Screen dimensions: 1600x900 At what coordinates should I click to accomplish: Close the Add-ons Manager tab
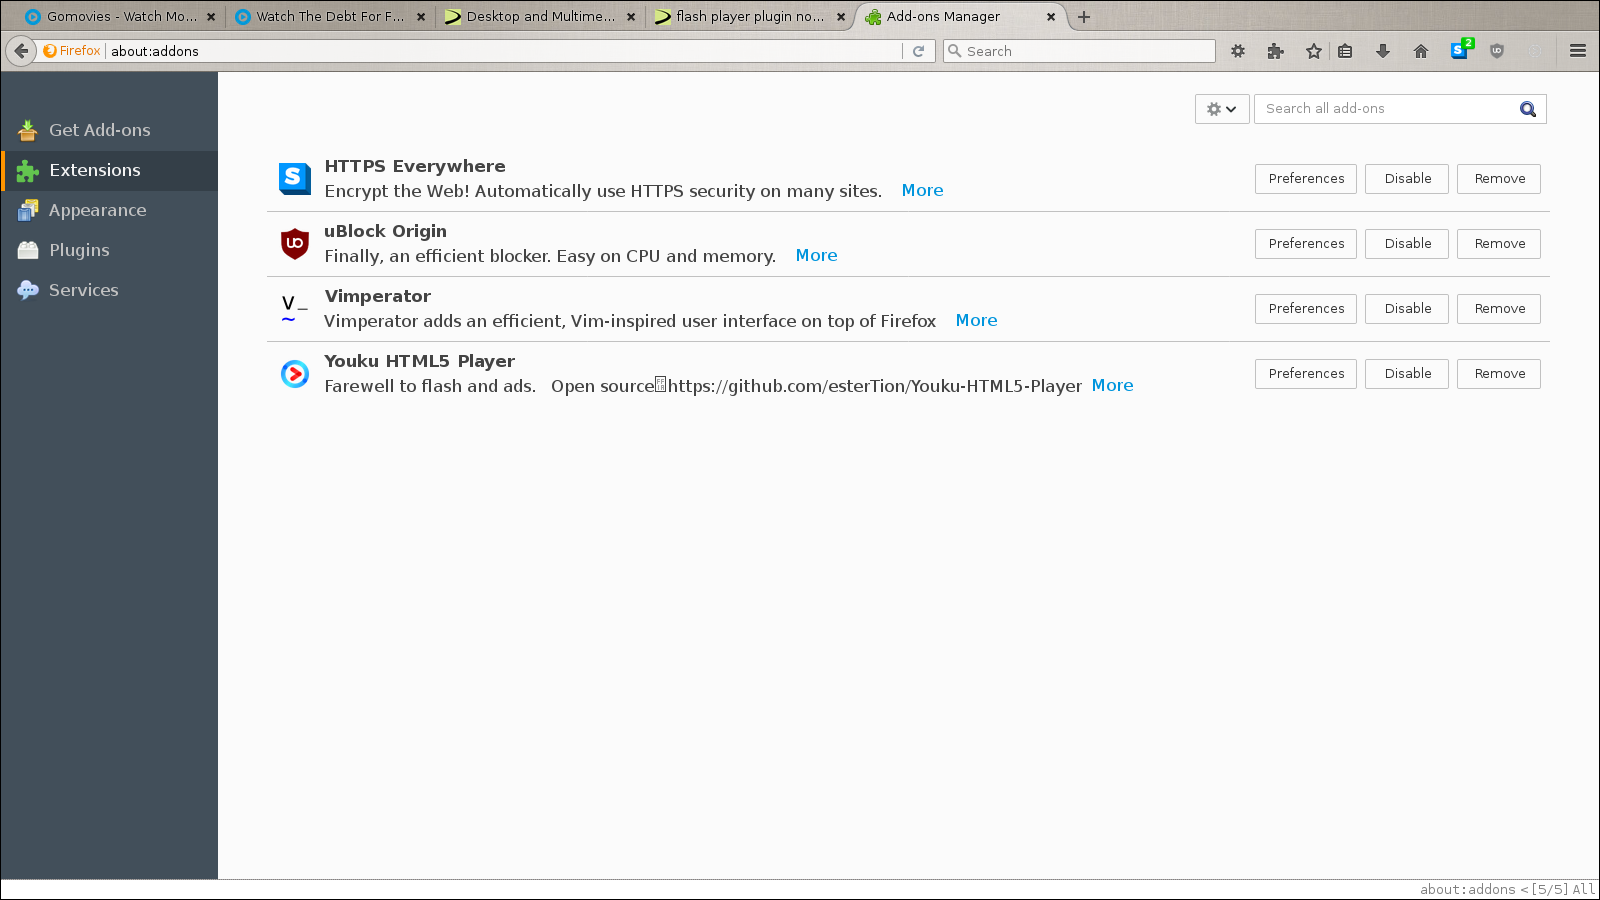click(x=1051, y=17)
